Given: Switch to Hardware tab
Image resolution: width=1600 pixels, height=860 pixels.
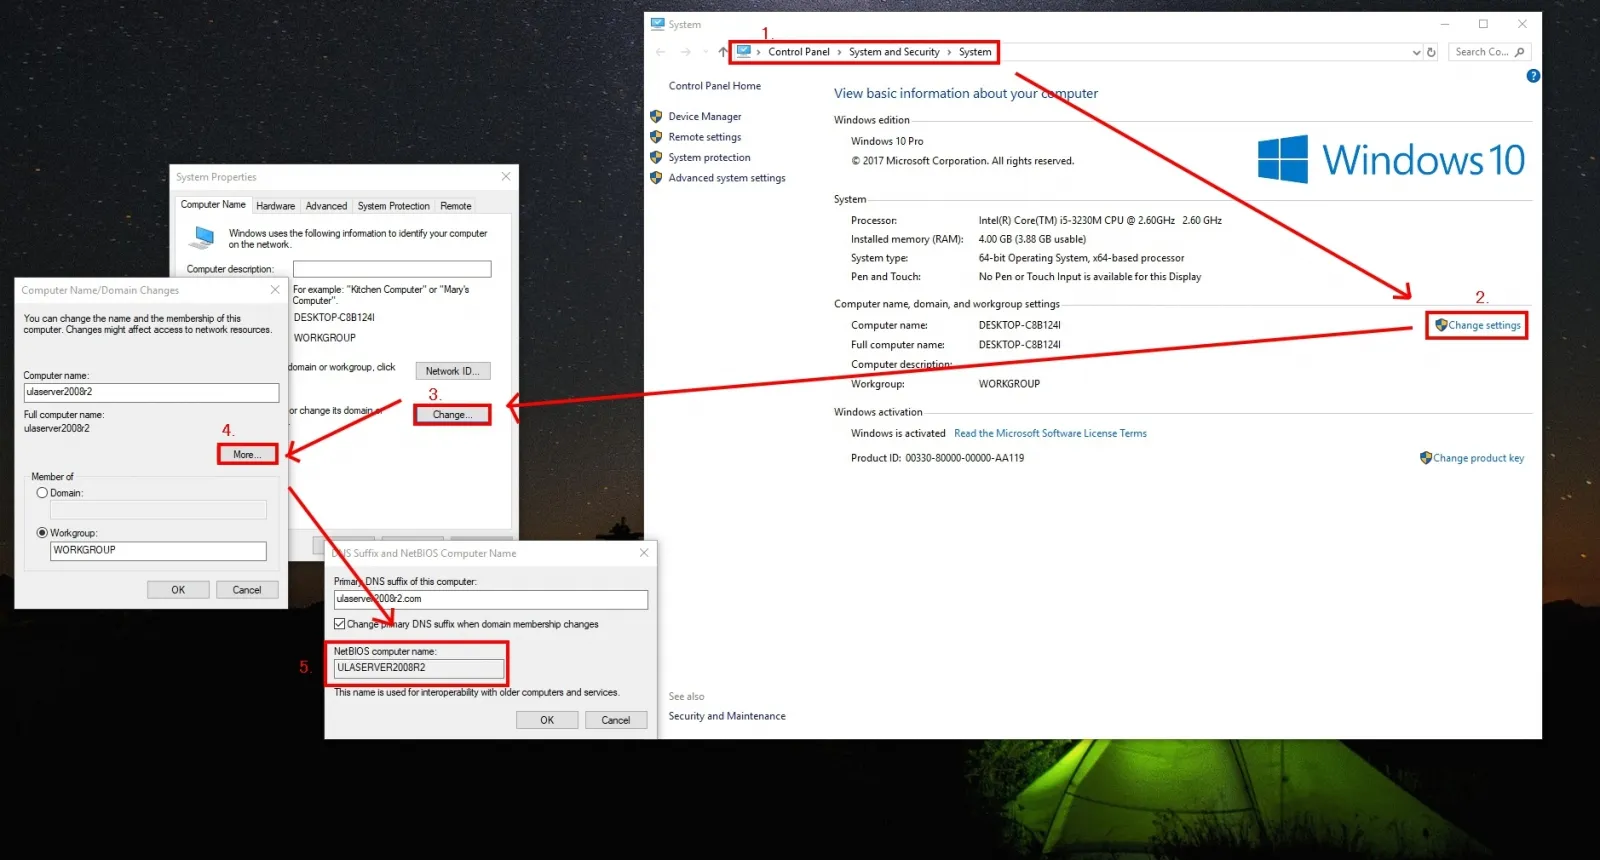Looking at the screenshot, I should coord(275,206).
